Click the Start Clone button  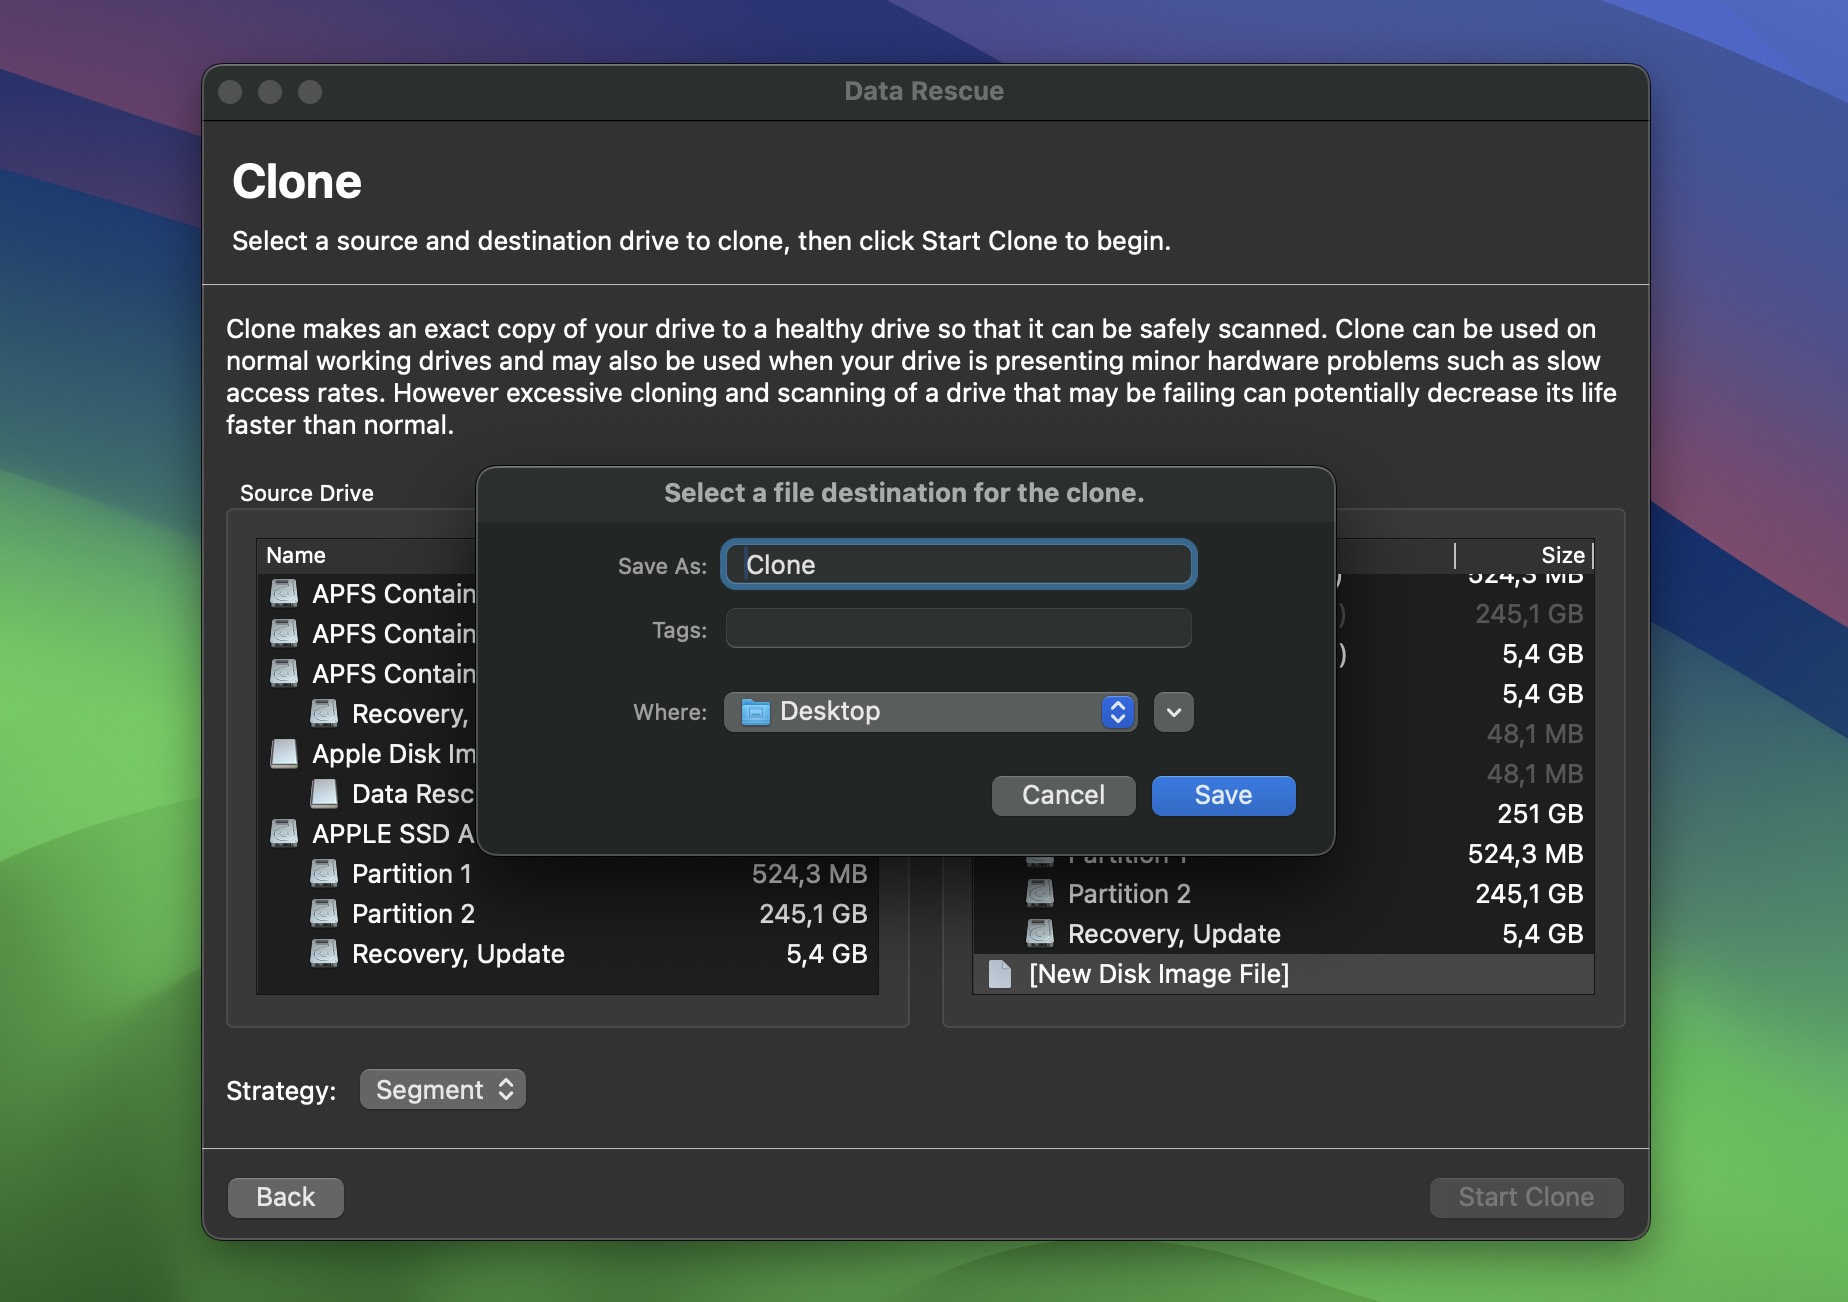tap(1526, 1197)
